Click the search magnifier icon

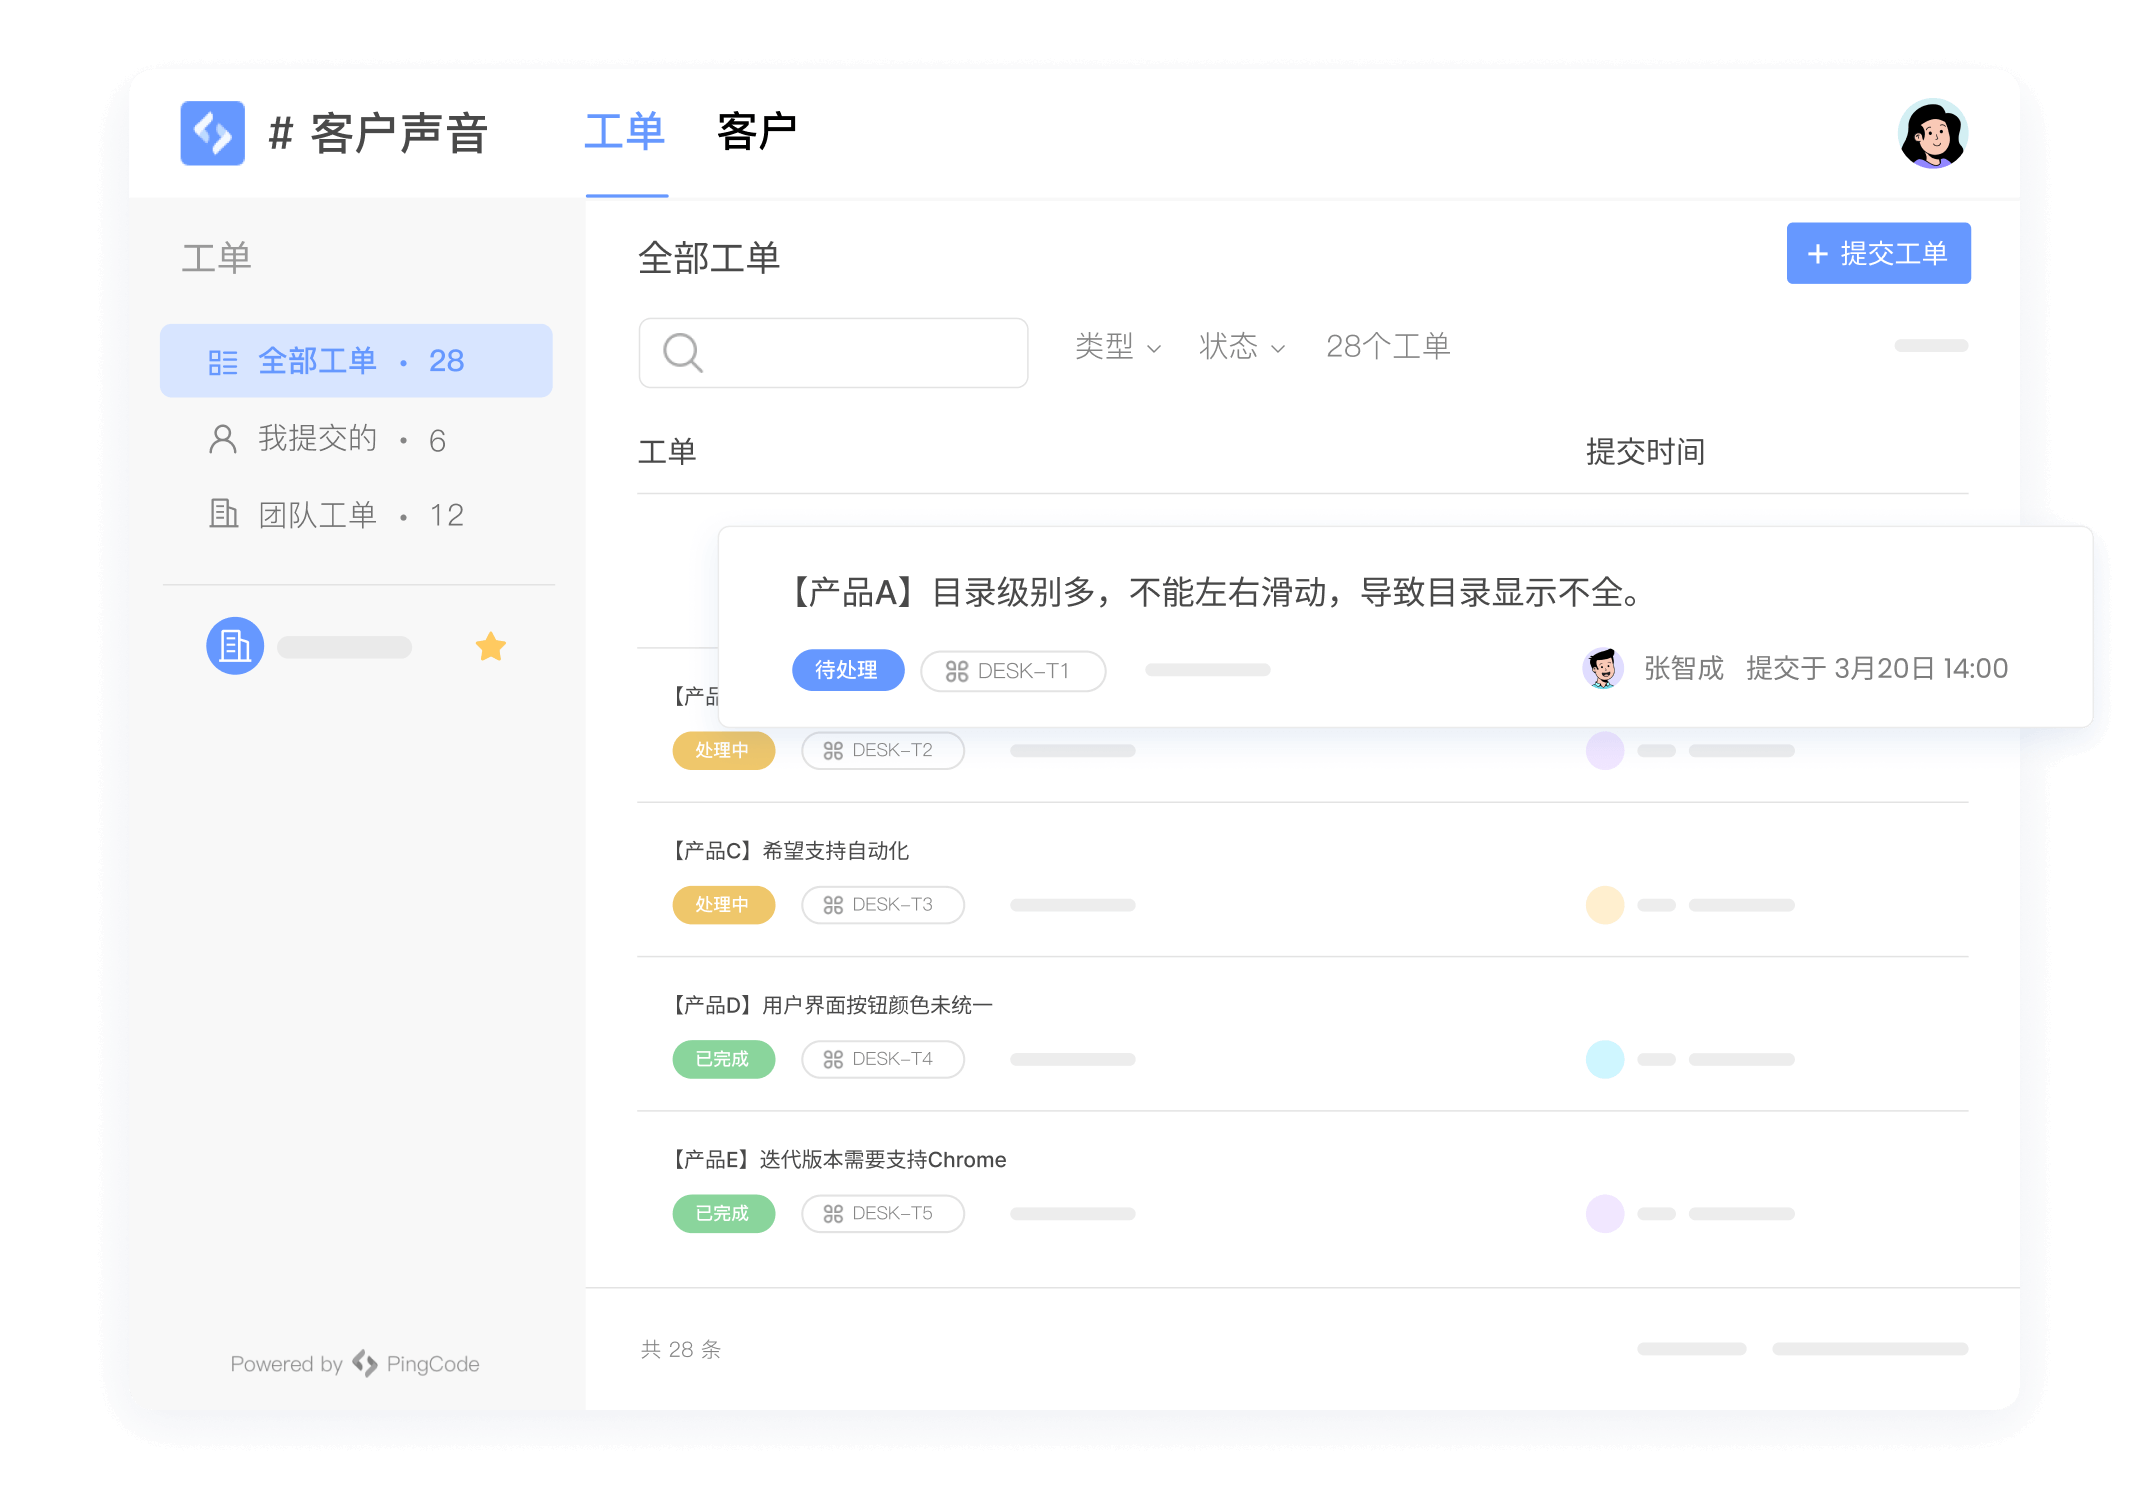[x=680, y=348]
